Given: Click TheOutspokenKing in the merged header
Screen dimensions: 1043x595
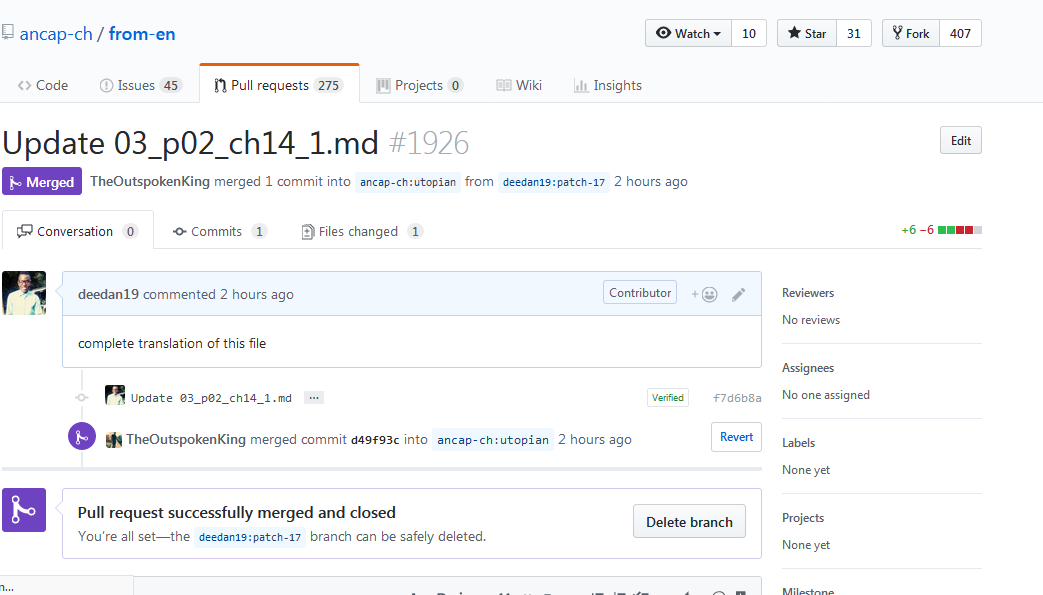Looking at the screenshot, I should click(x=150, y=181).
